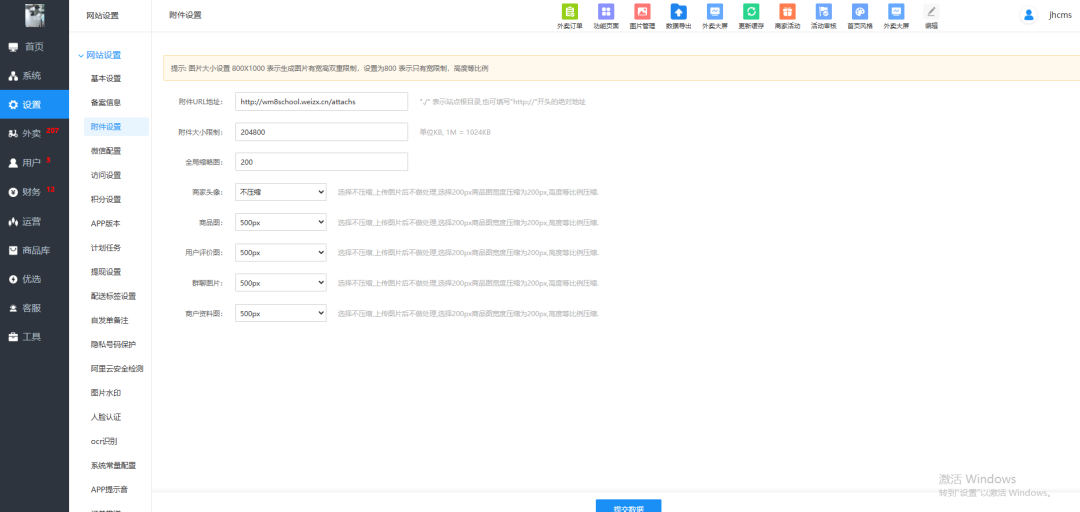This screenshot has height=512, width=1080.
Task: Click the 编辑 pencil icon
Action: click(x=931, y=13)
